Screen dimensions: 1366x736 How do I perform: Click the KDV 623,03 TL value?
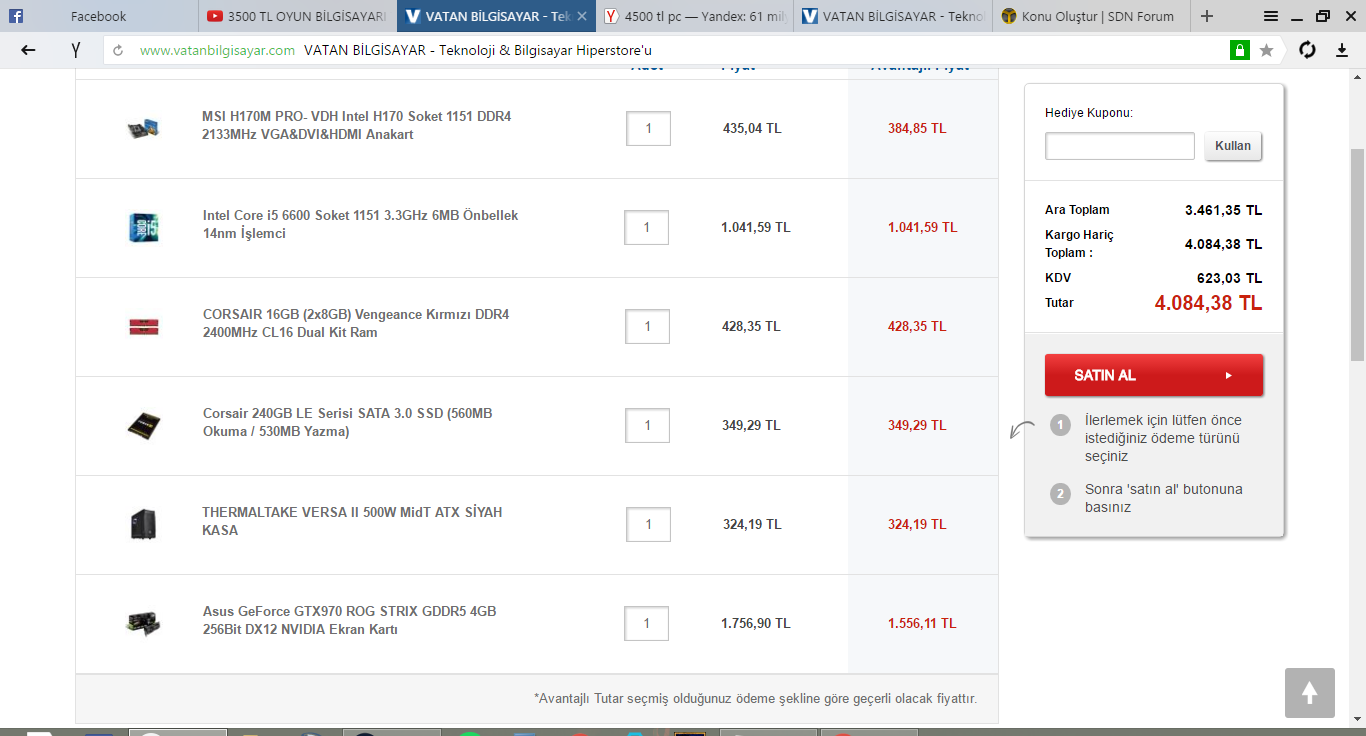(1229, 278)
